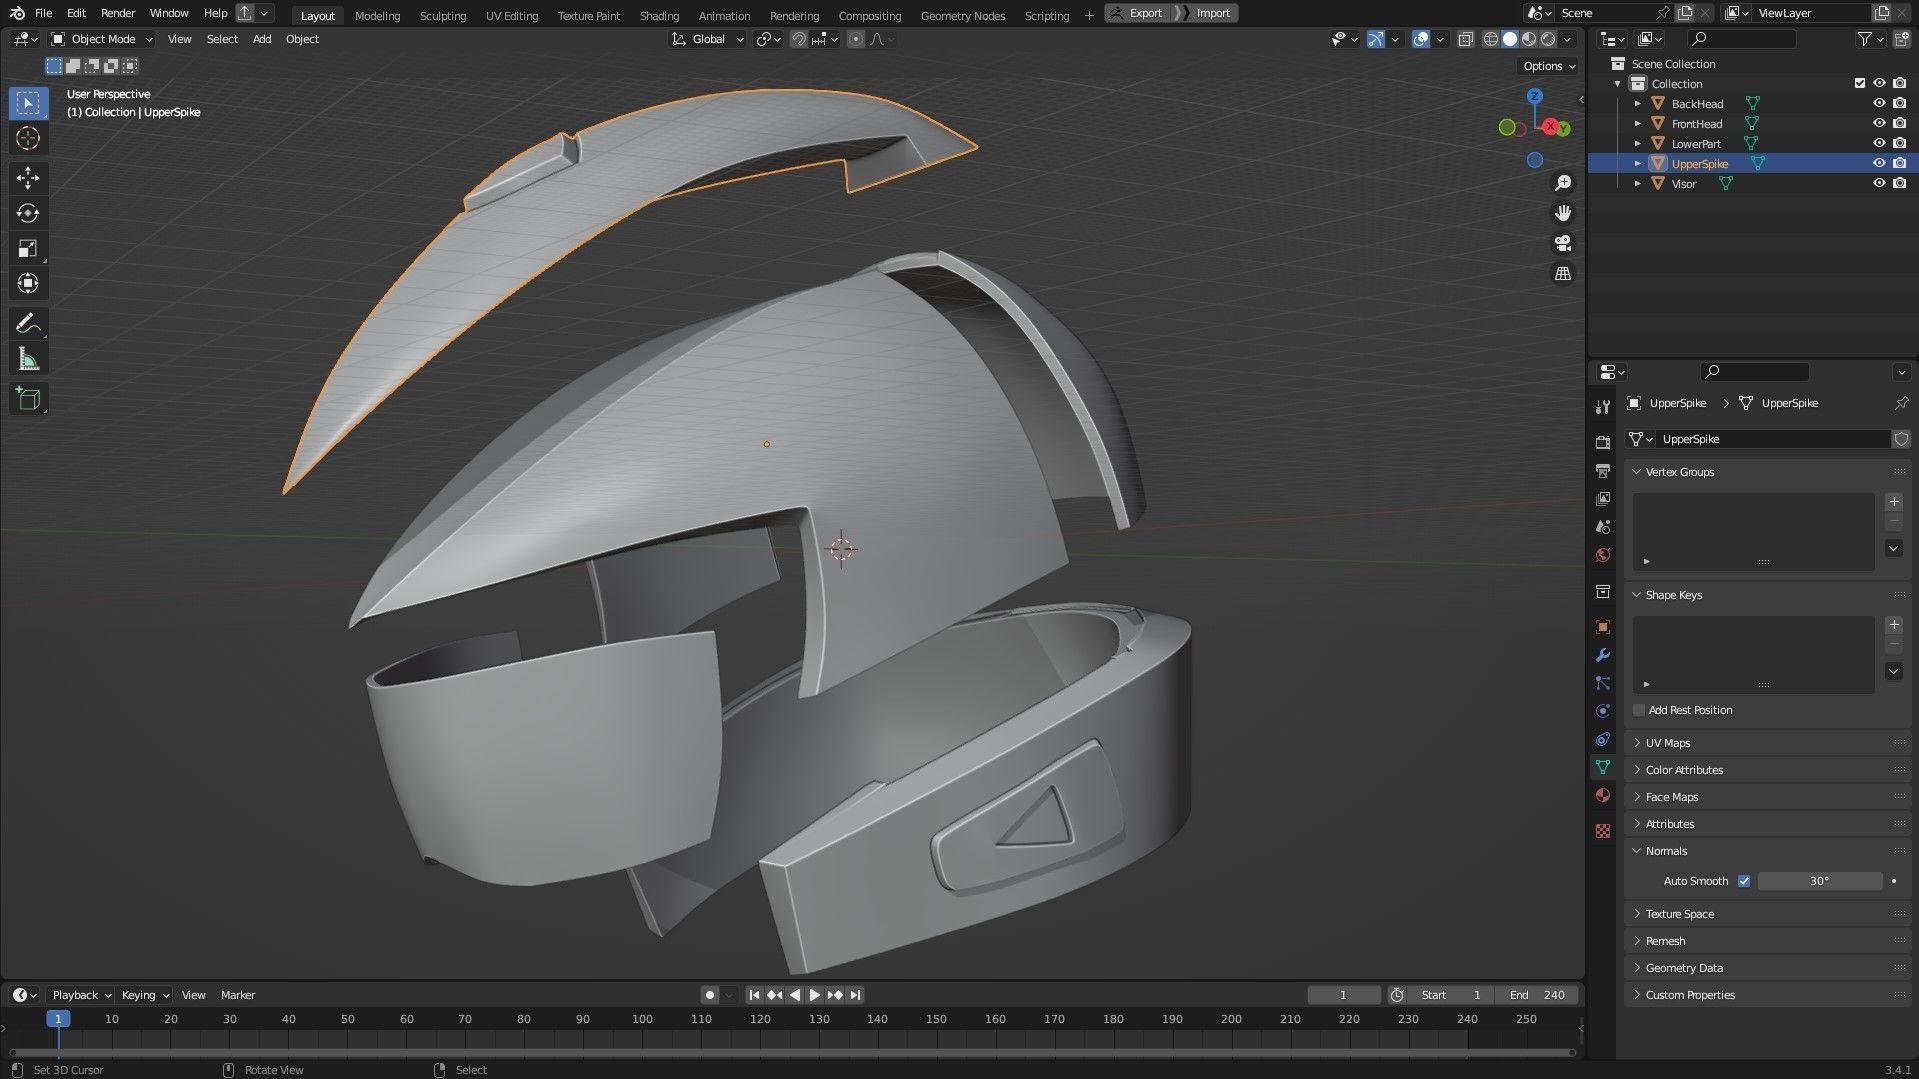The height and width of the screenshot is (1079, 1919).
Task: Open the Physics properties tab
Action: click(1603, 711)
